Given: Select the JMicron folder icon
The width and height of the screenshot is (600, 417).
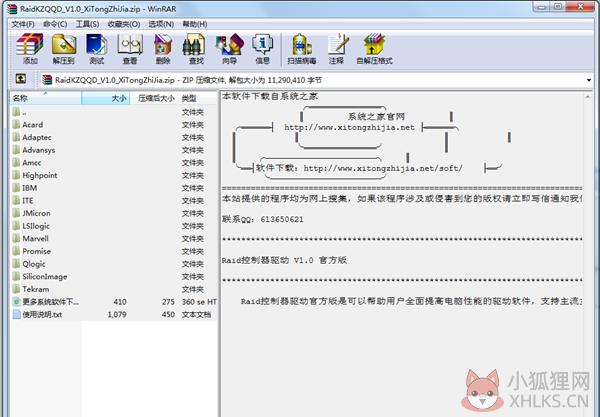Looking at the screenshot, I should (16, 213).
